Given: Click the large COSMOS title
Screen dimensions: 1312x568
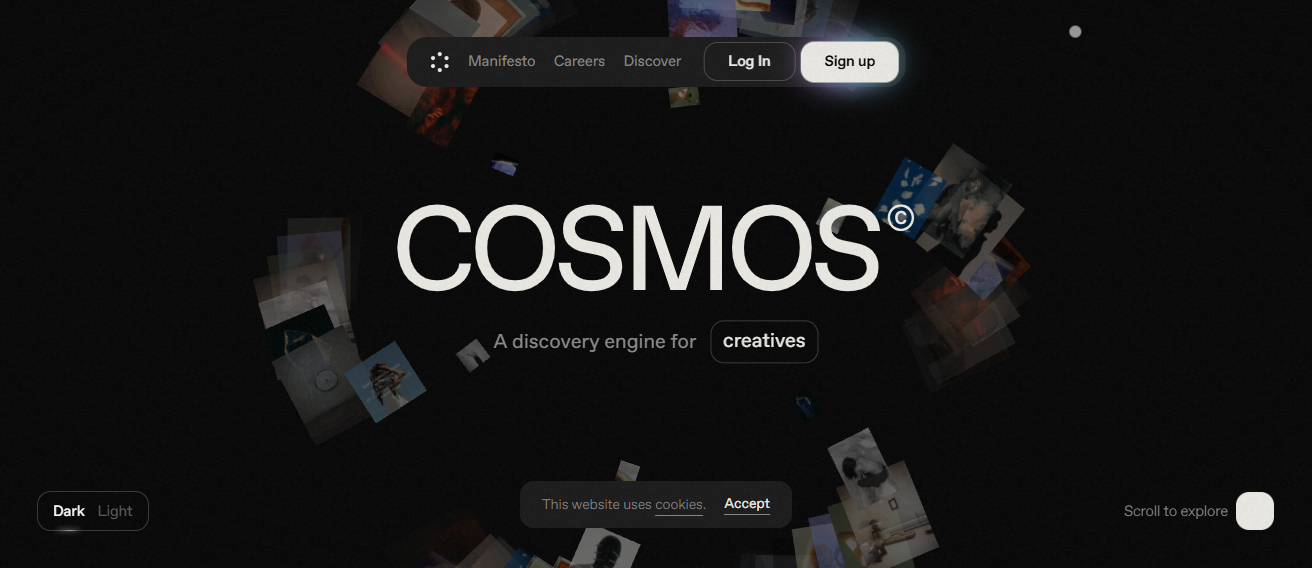Looking at the screenshot, I should coord(637,248).
